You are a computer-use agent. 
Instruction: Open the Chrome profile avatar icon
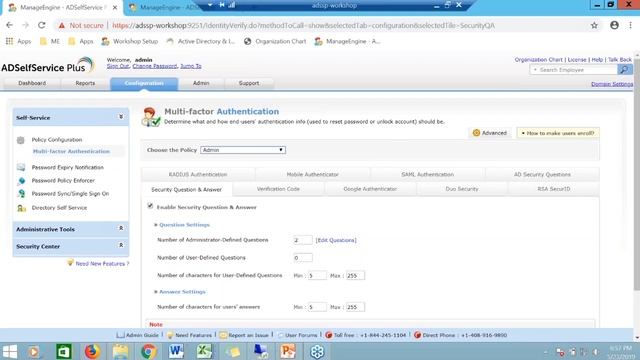pyautogui.click(x=614, y=25)
